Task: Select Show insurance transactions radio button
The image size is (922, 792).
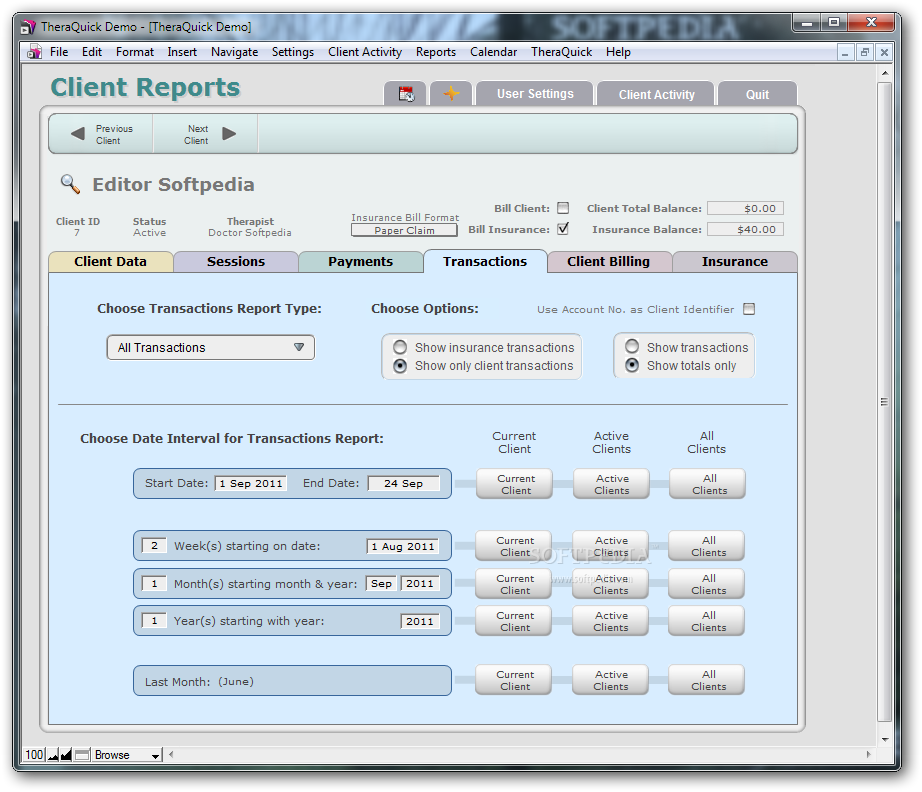Action: point(400,347)
